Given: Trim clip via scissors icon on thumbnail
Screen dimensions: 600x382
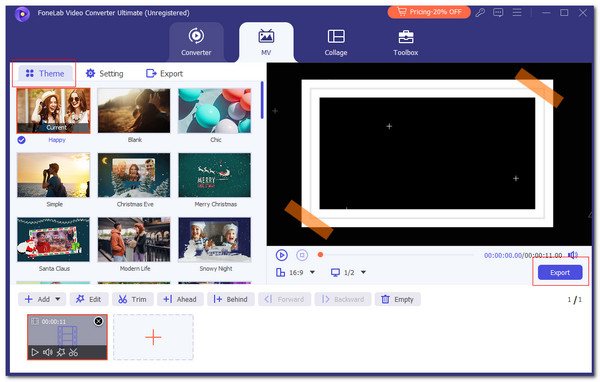Looking at the screenshot, I should click(x=73, y=352).
